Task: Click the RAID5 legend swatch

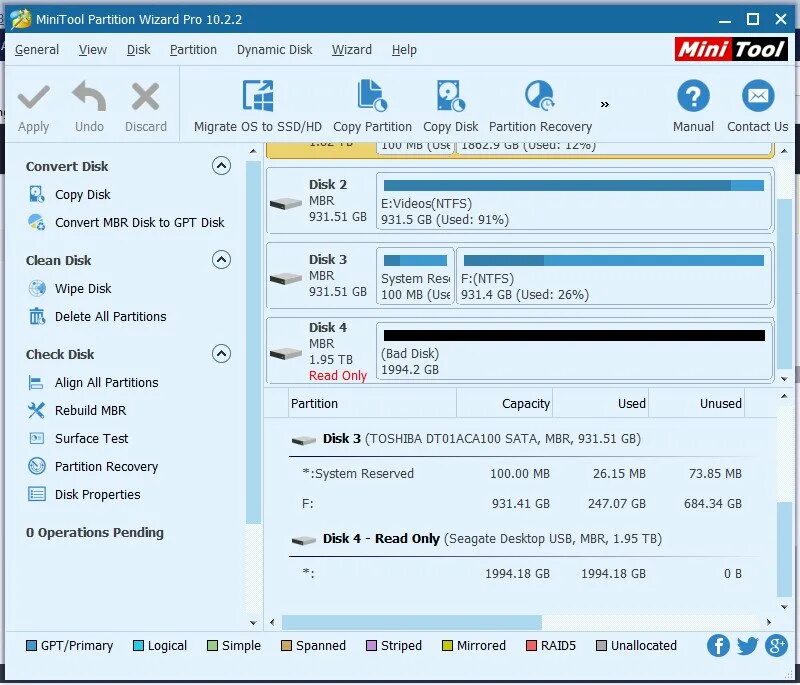Action: 531,646
